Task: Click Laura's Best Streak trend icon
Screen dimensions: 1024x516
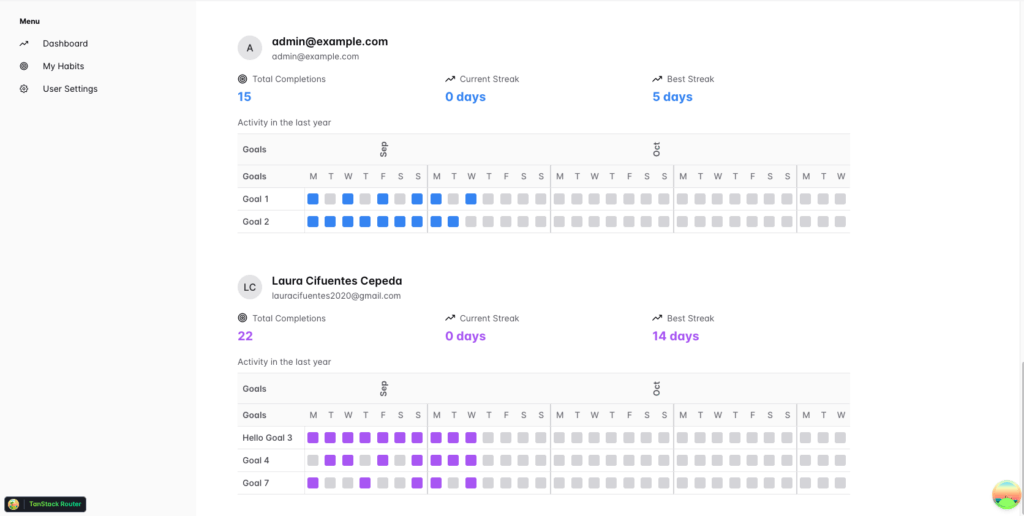Action: coord(657,318)
